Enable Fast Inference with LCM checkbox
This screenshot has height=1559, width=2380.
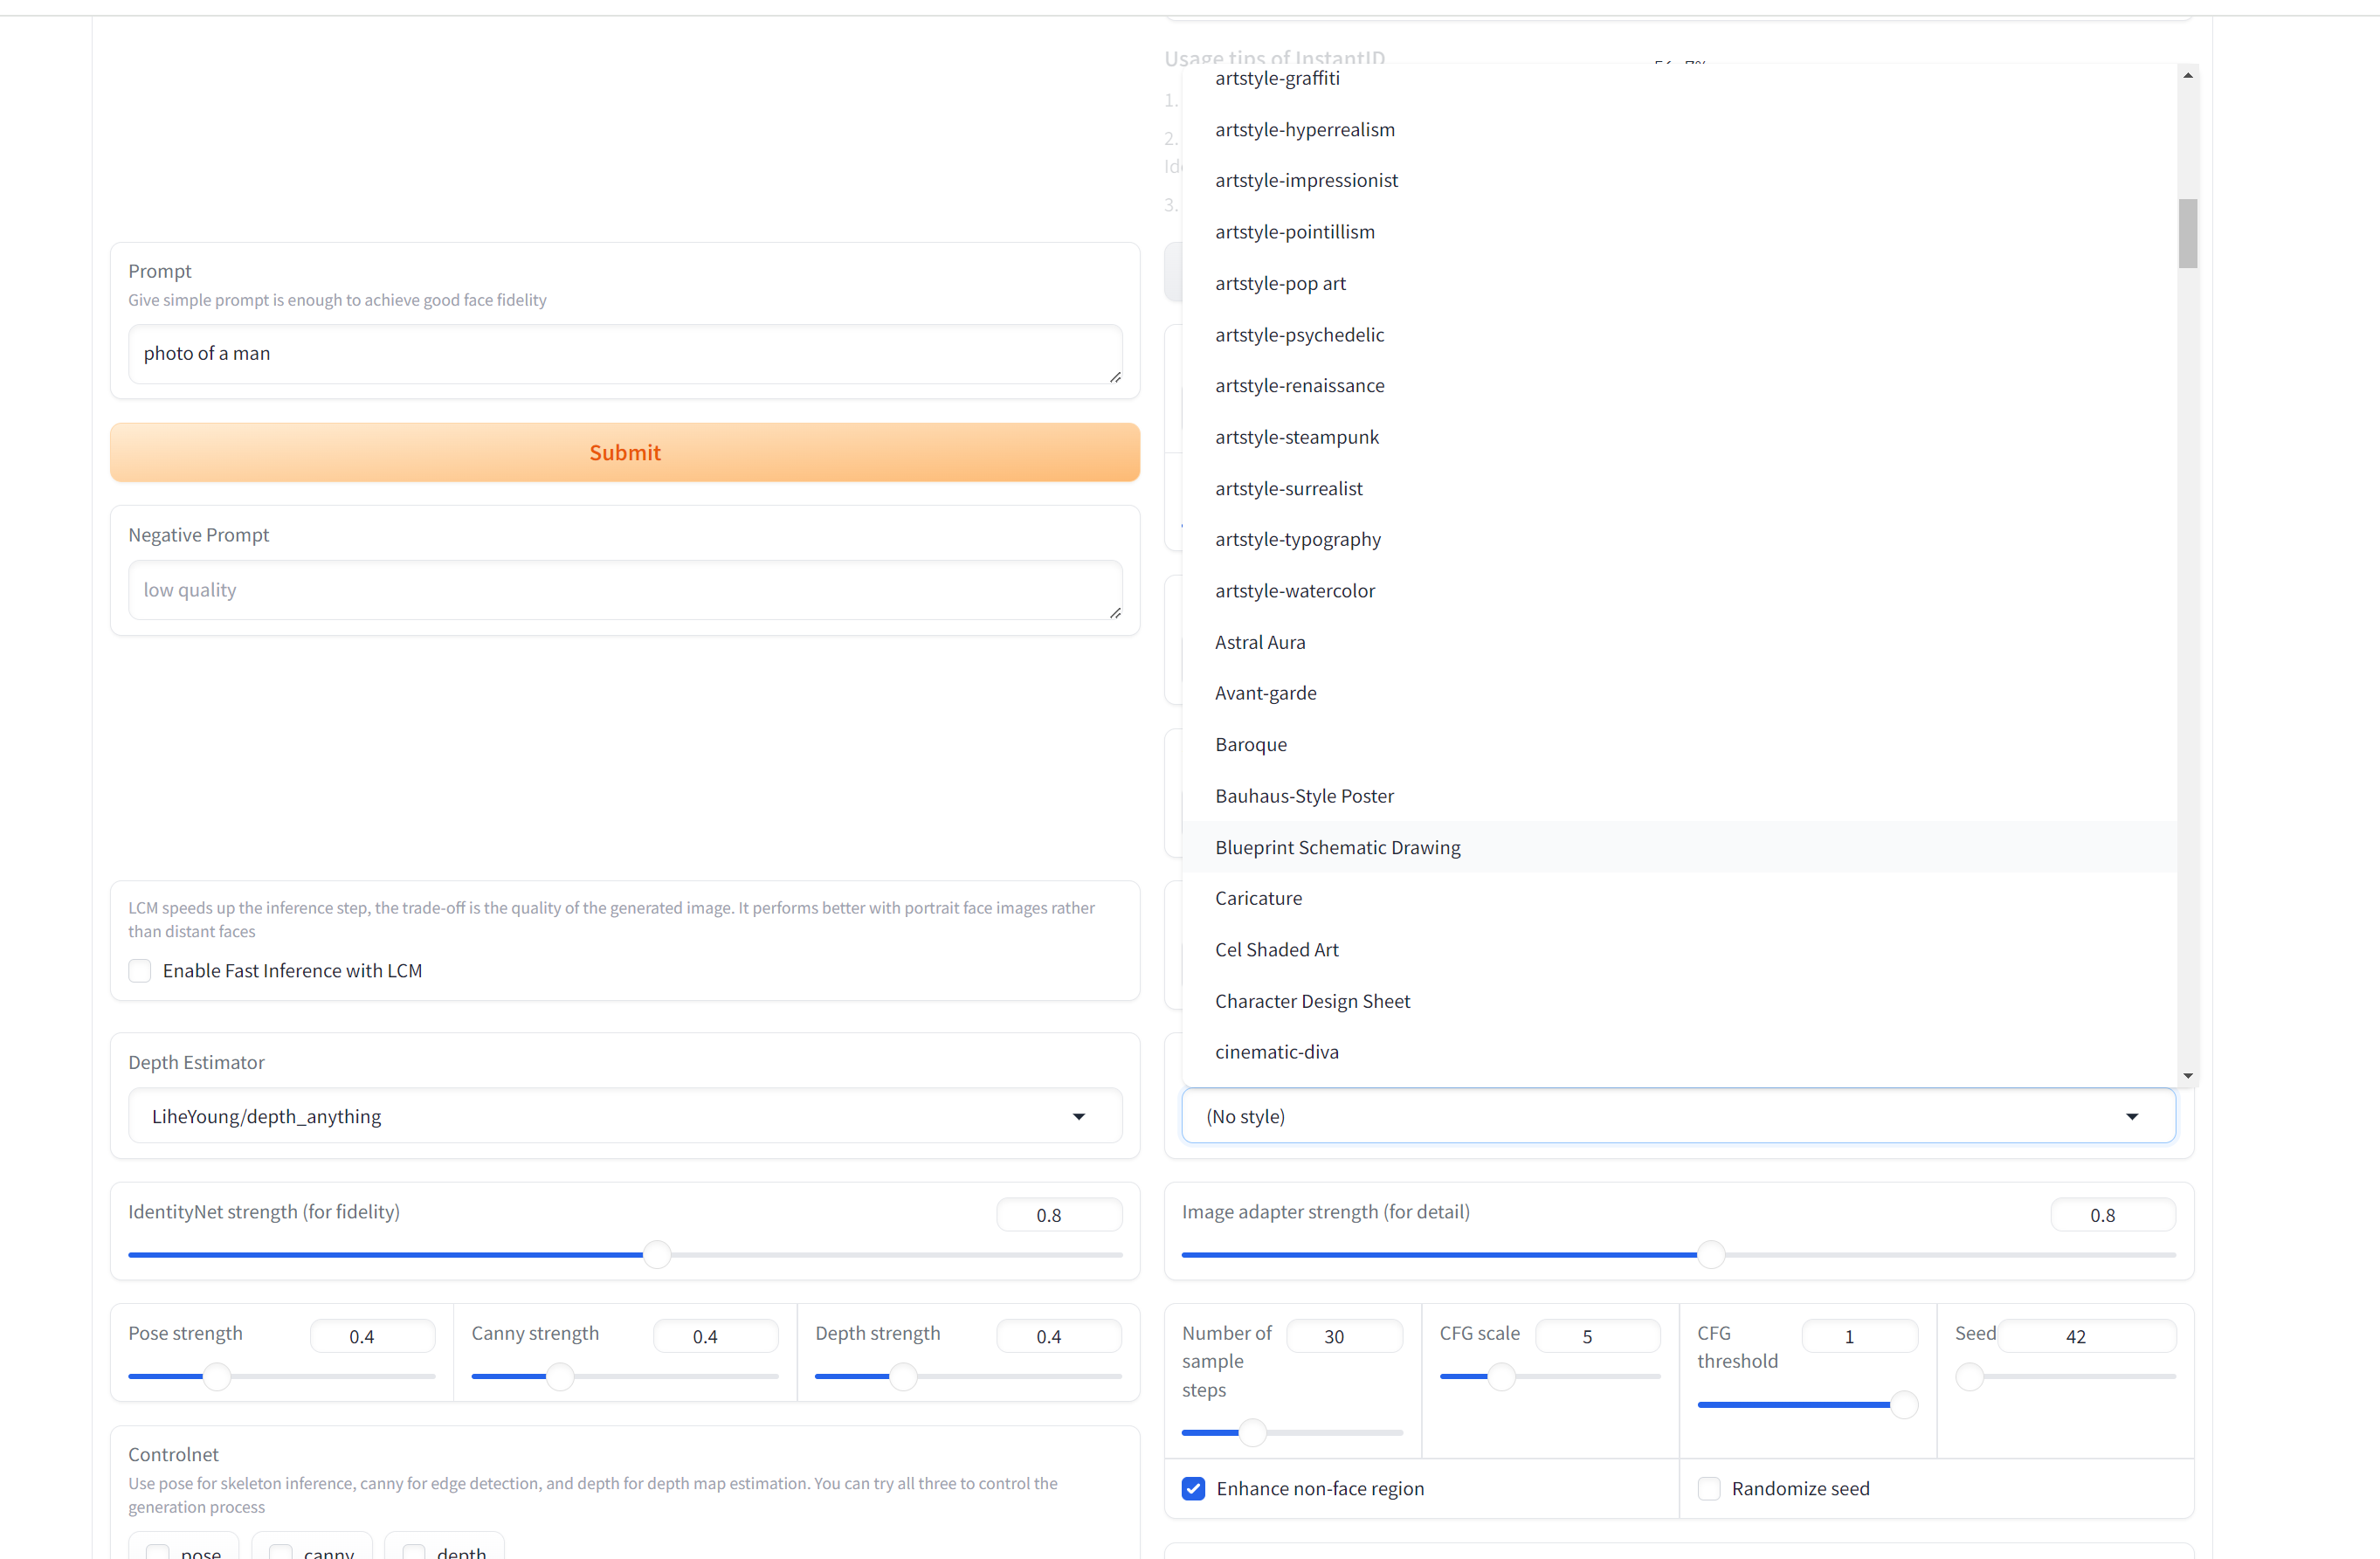pyautogui.click(x=140, y=971)
